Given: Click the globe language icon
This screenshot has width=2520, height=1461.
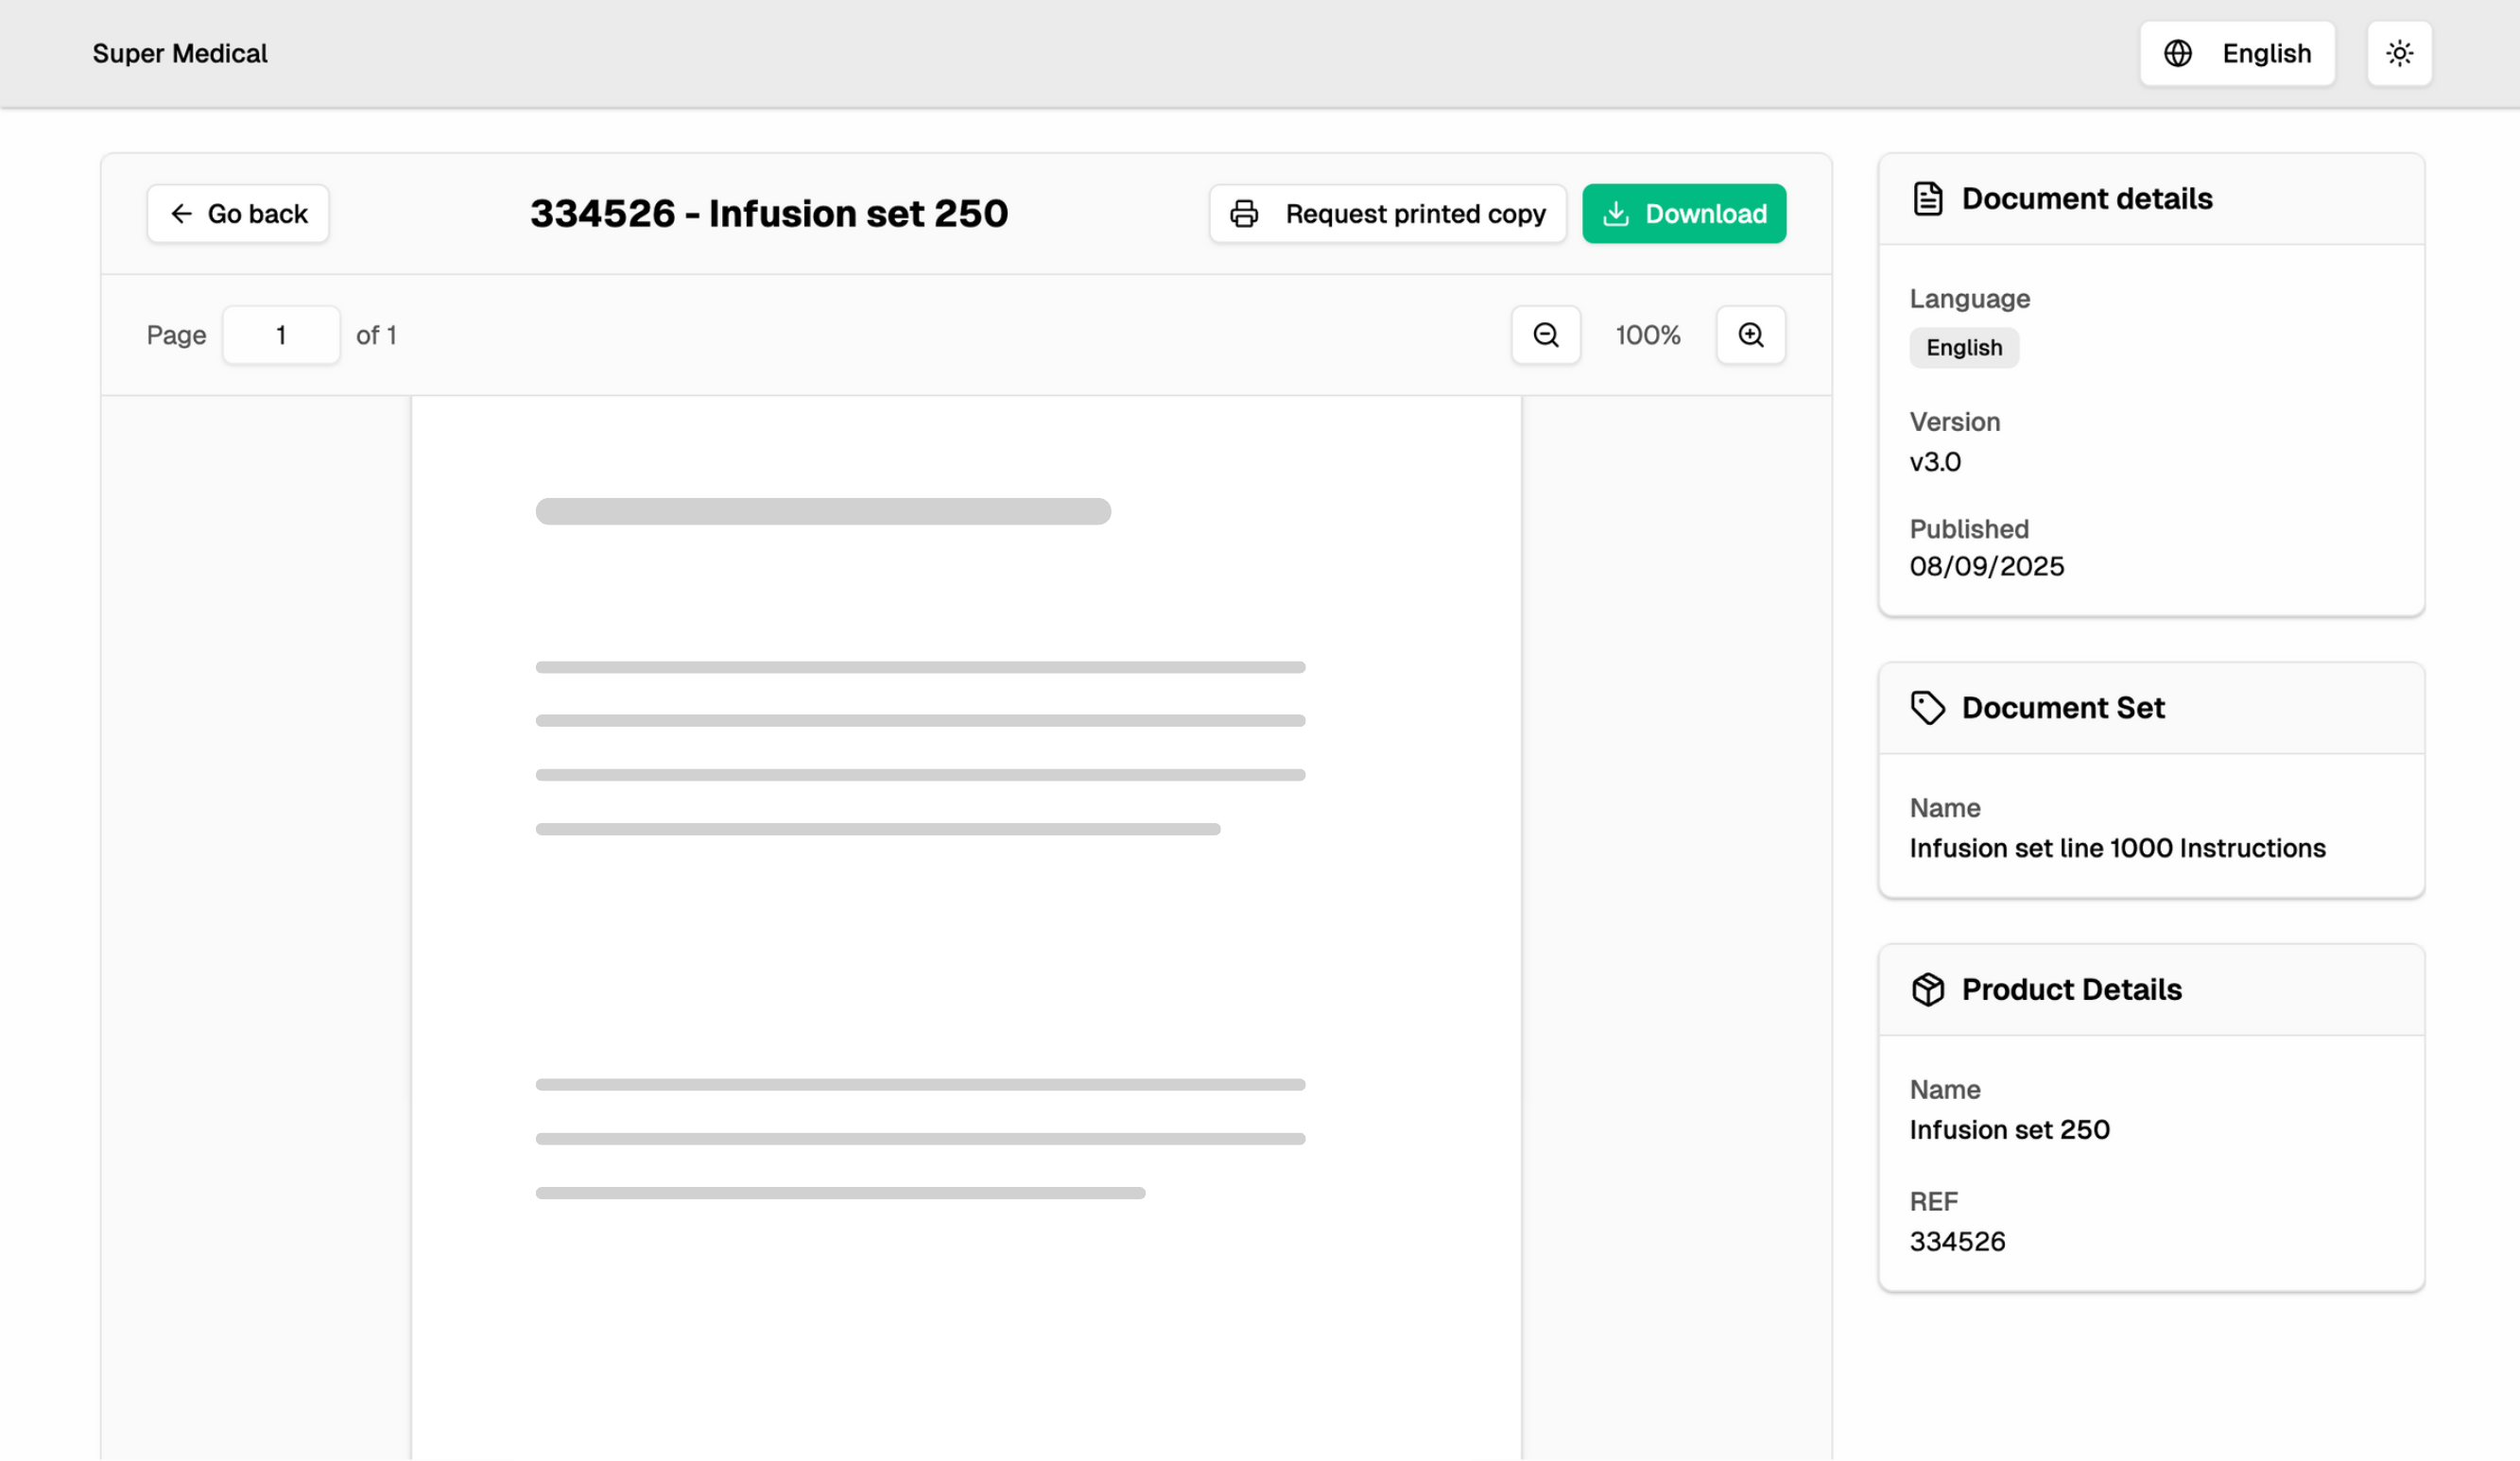Looking at the screenshot, I should tap(2177, 53).
